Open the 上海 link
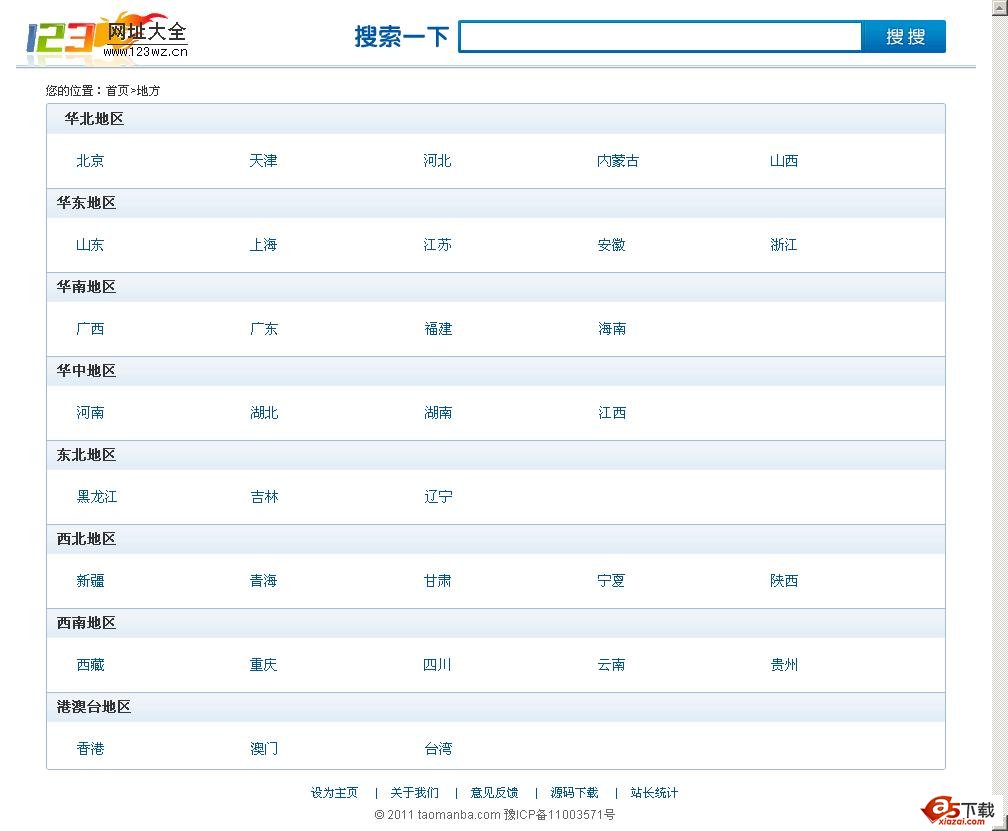 pyautogui.click(x=264, y=245)
